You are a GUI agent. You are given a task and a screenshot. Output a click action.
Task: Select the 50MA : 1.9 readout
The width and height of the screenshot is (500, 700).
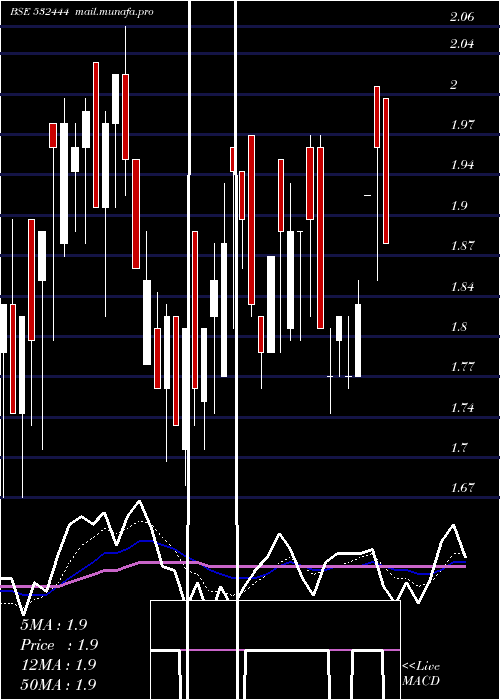tap(58, 684)
